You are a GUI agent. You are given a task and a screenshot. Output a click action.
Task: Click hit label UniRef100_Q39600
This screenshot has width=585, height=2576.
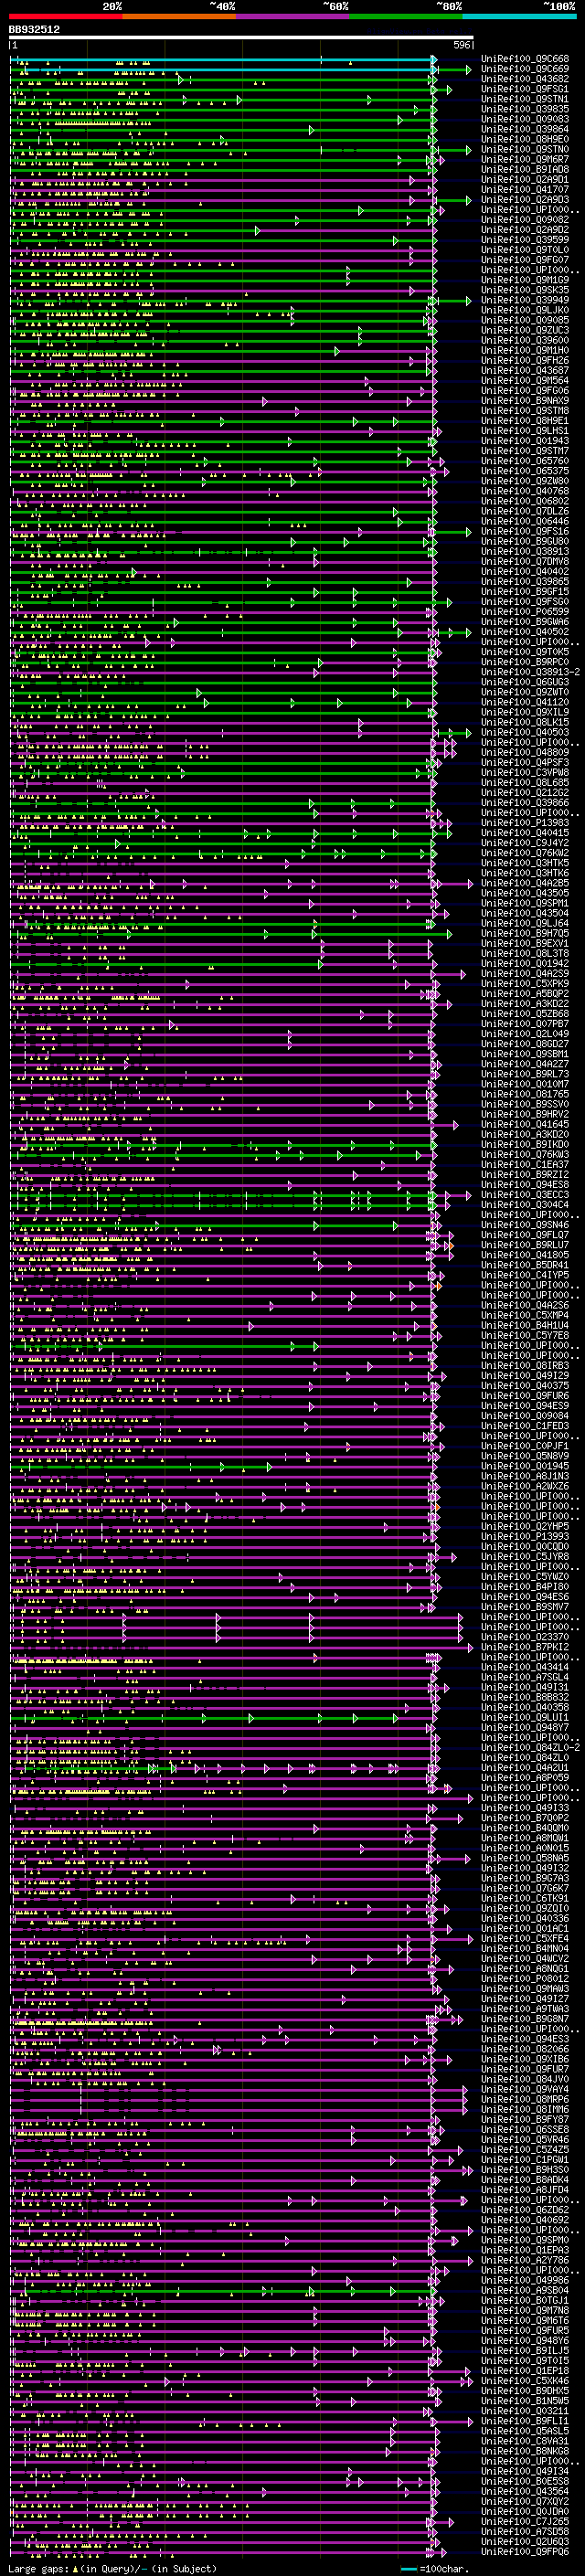(x=525, y=340)
